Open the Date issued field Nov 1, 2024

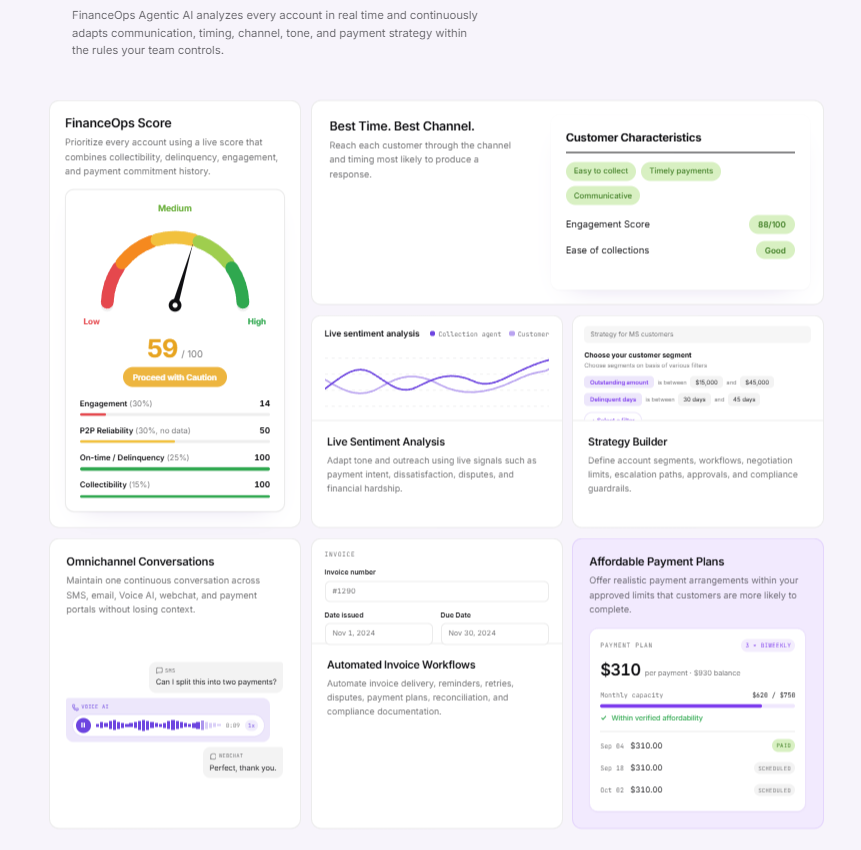(378, 633)
